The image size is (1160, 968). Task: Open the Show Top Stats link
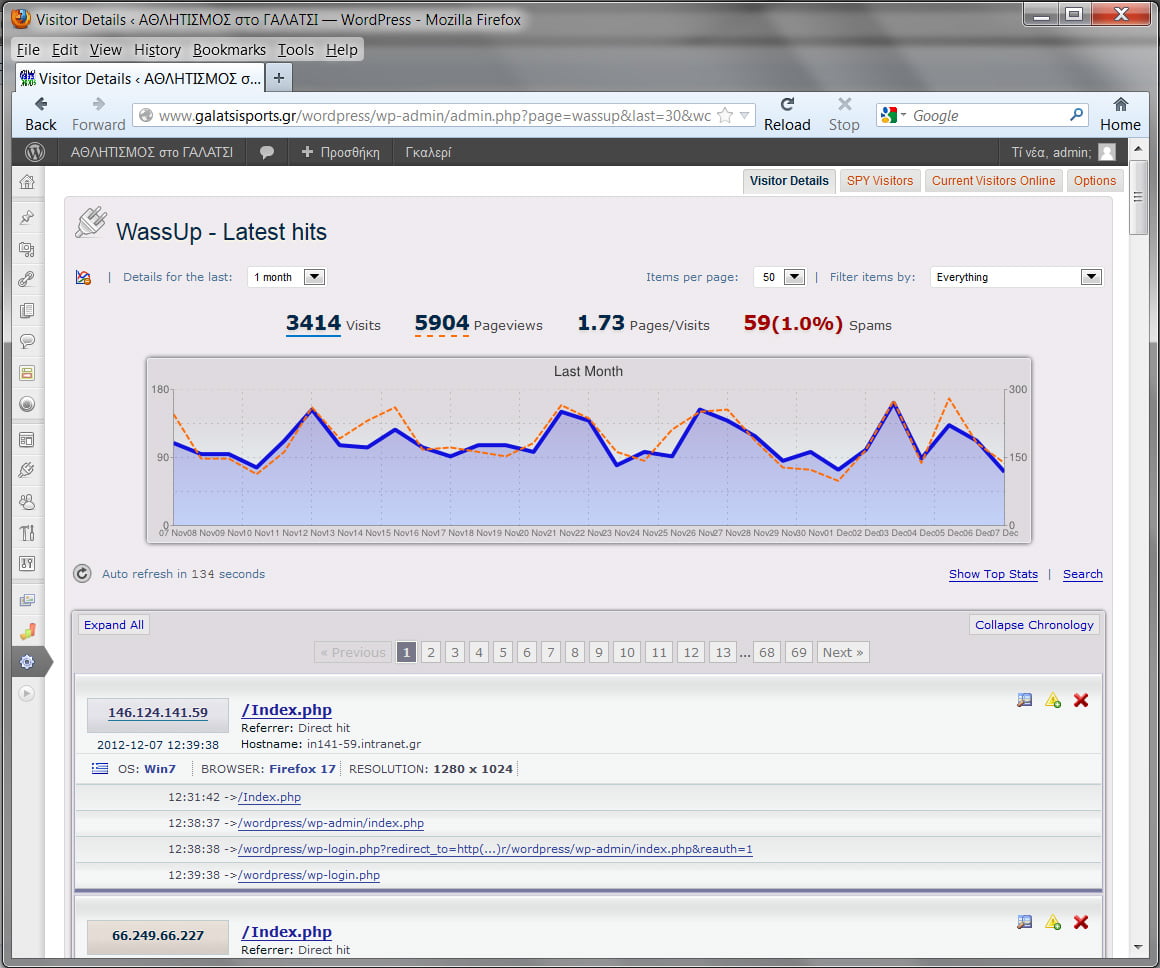[x=994, y=574]
